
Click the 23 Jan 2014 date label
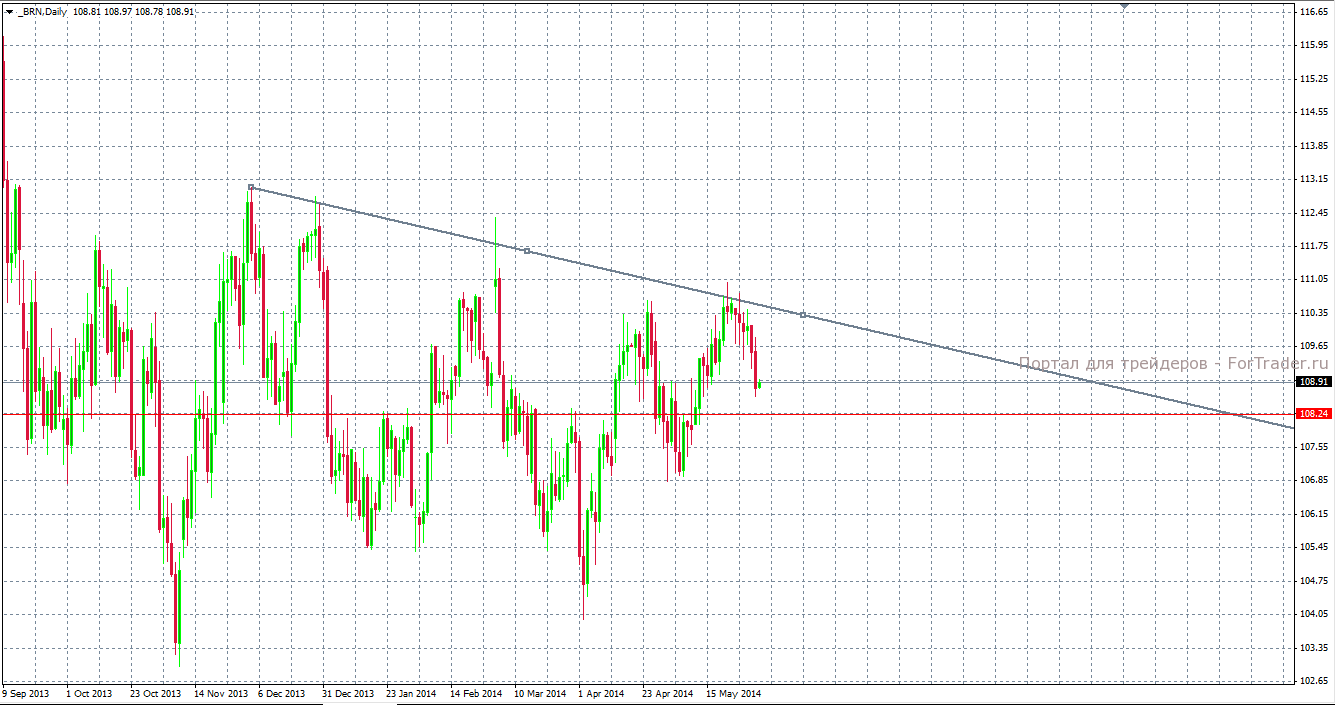point(411,693)
